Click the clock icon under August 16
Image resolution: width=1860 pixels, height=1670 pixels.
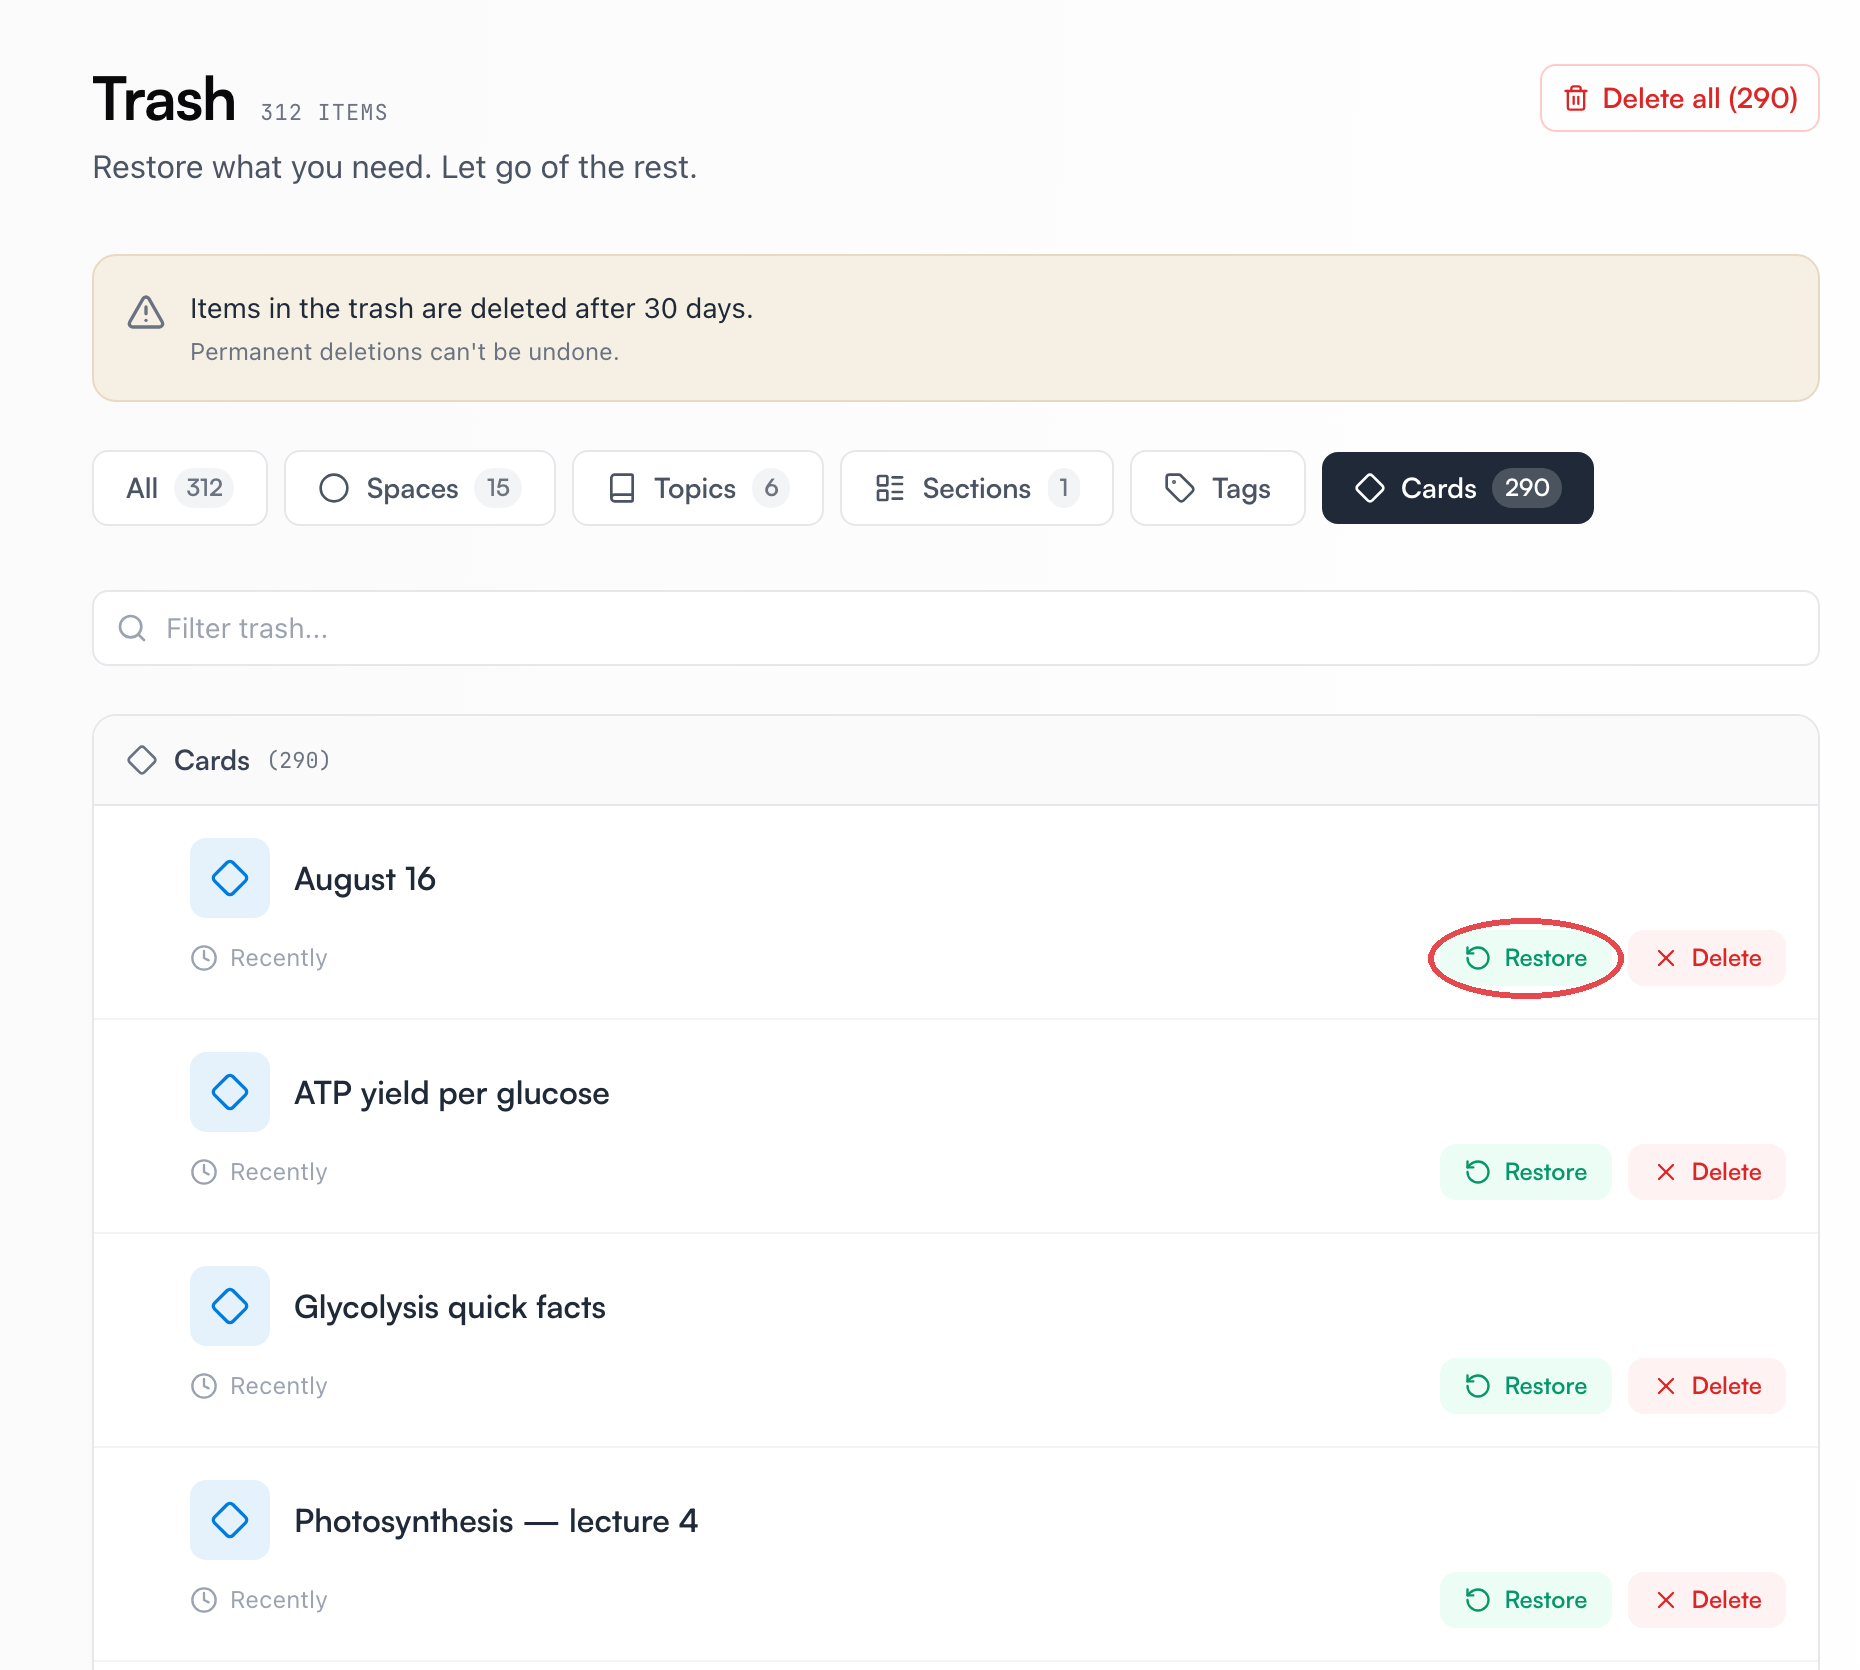204,958
